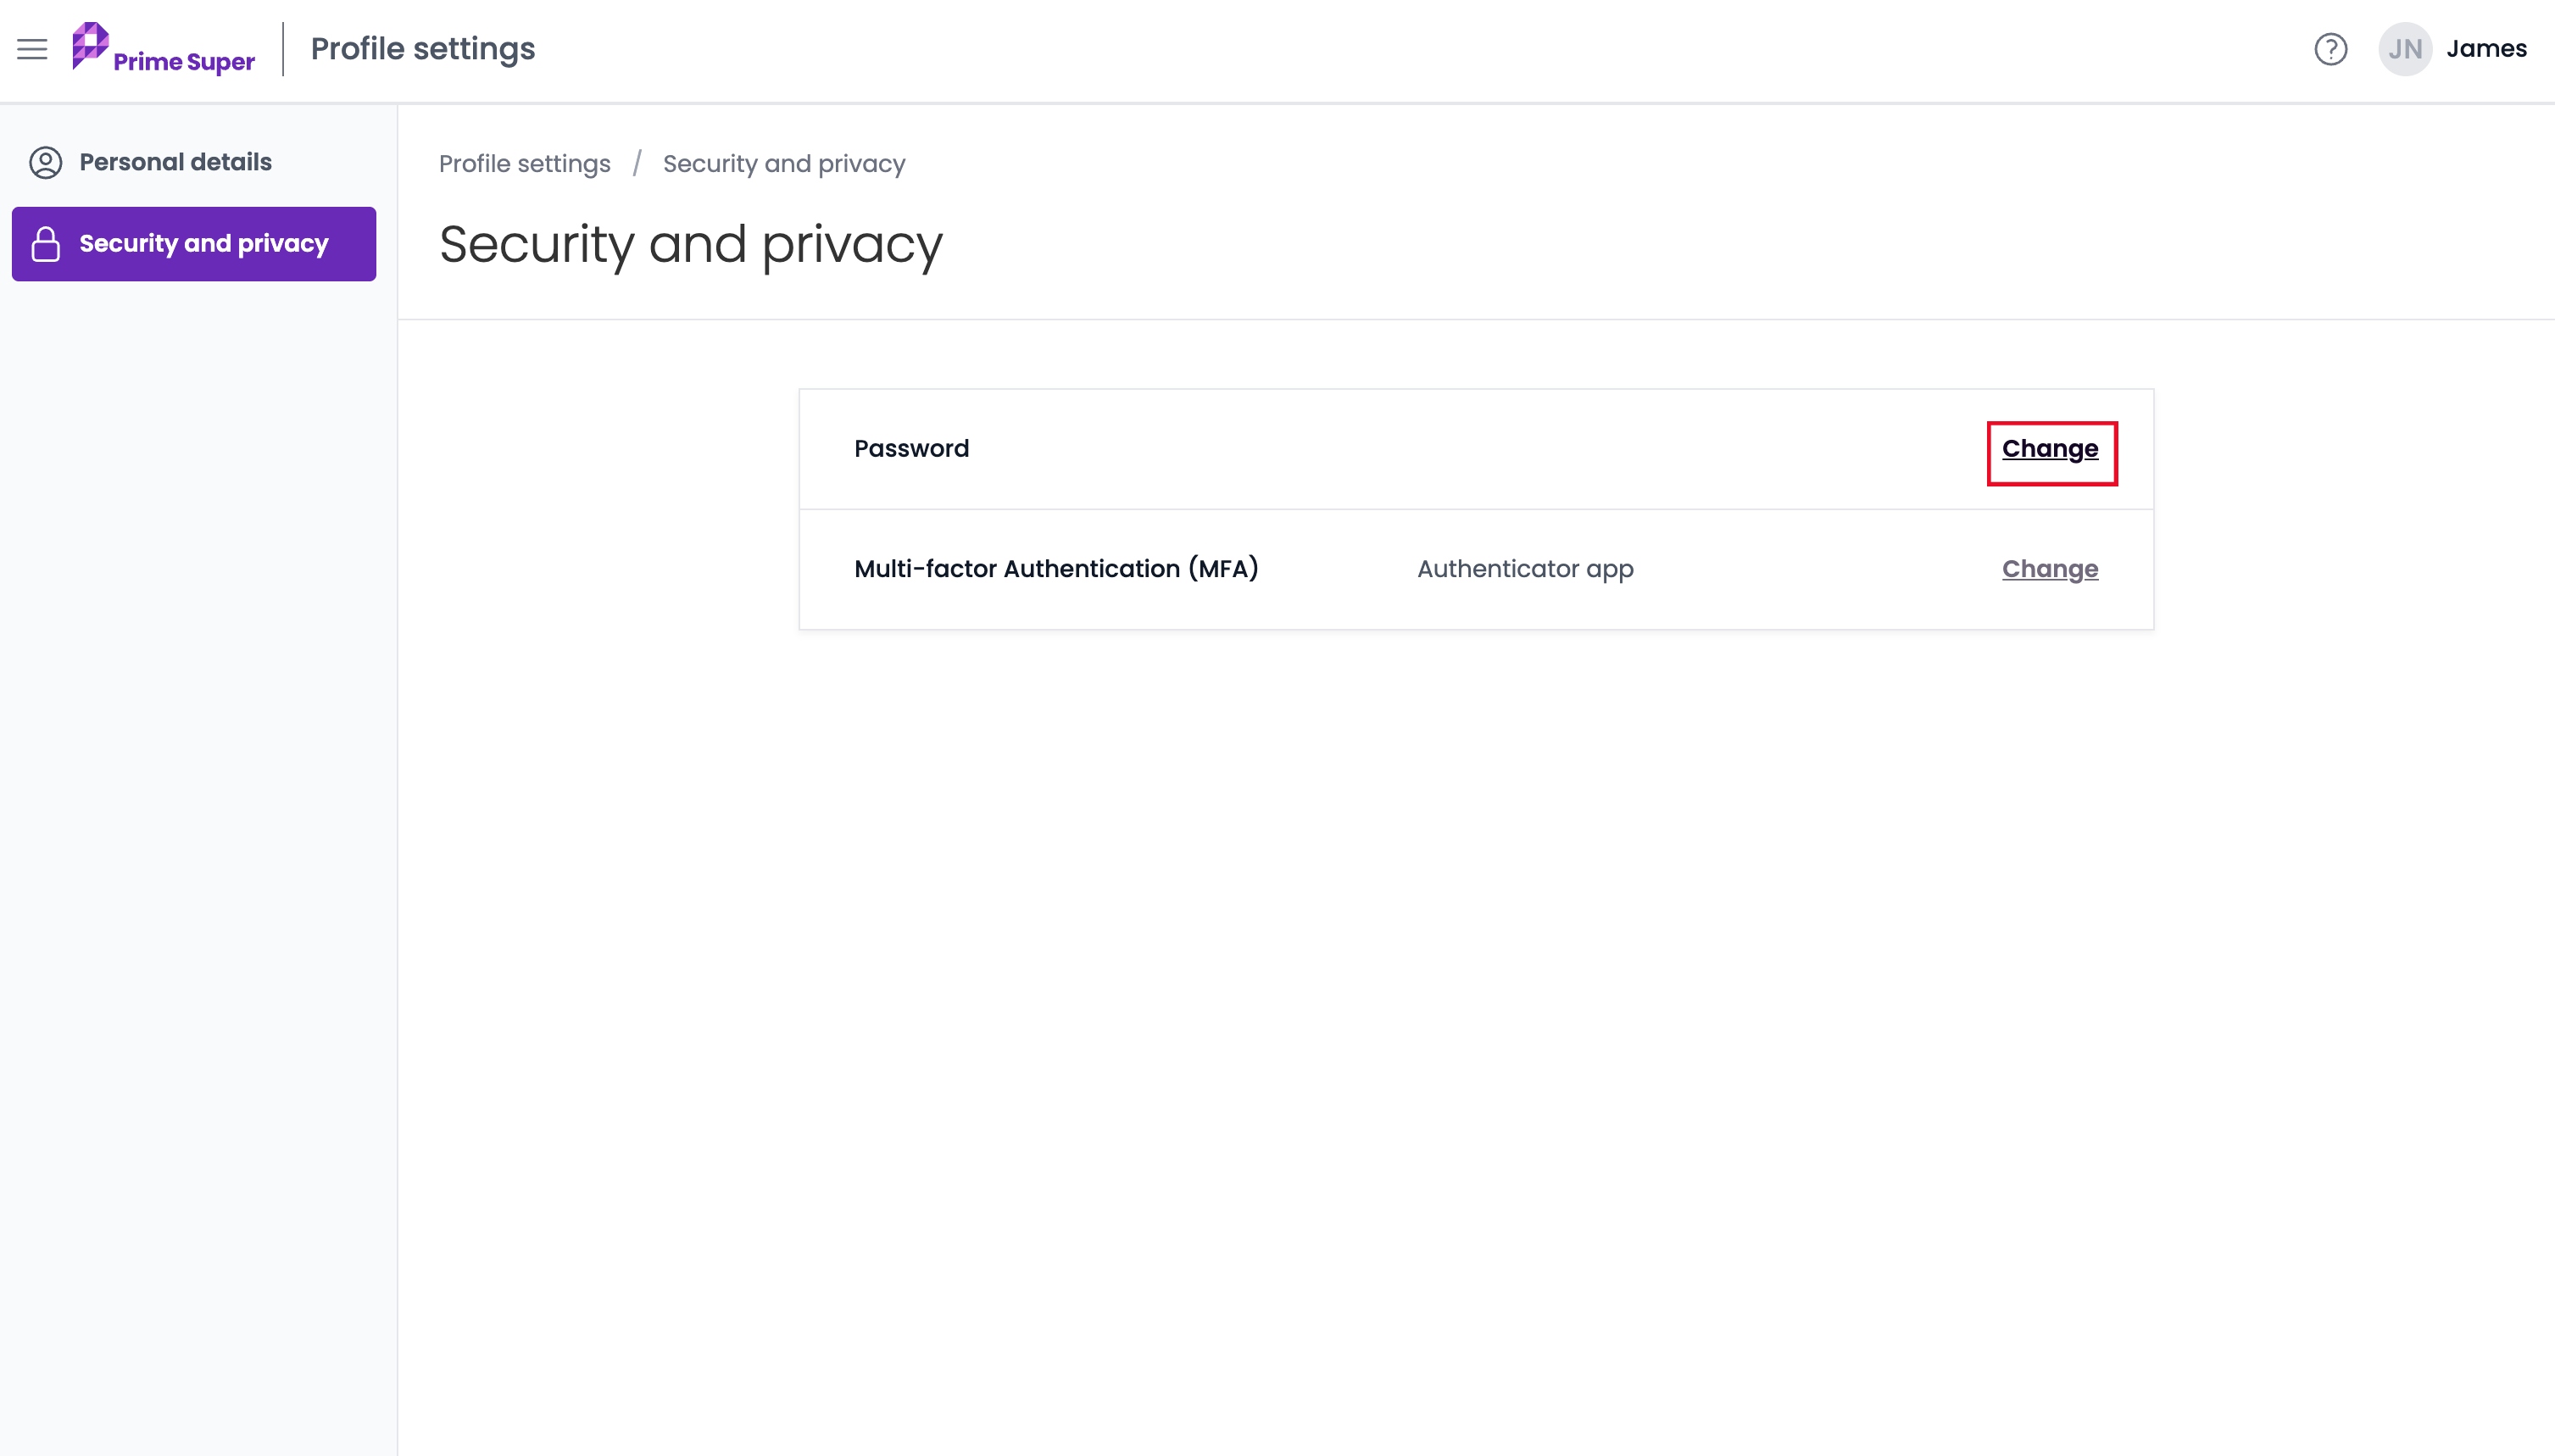Viewport: 2555px width, 1456px height.
Task: Click Security and privacy breadcrumb
Action: (784, 164)
